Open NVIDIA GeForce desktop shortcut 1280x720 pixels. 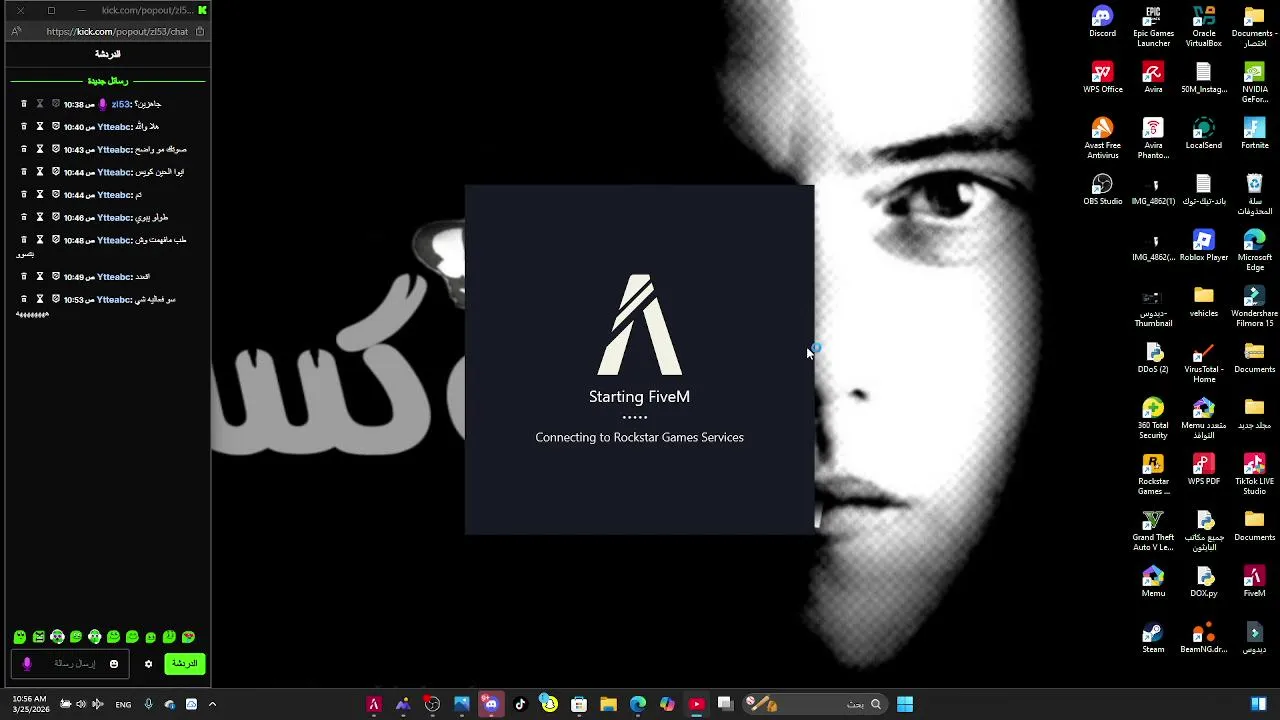click(x=1254, y=83)
